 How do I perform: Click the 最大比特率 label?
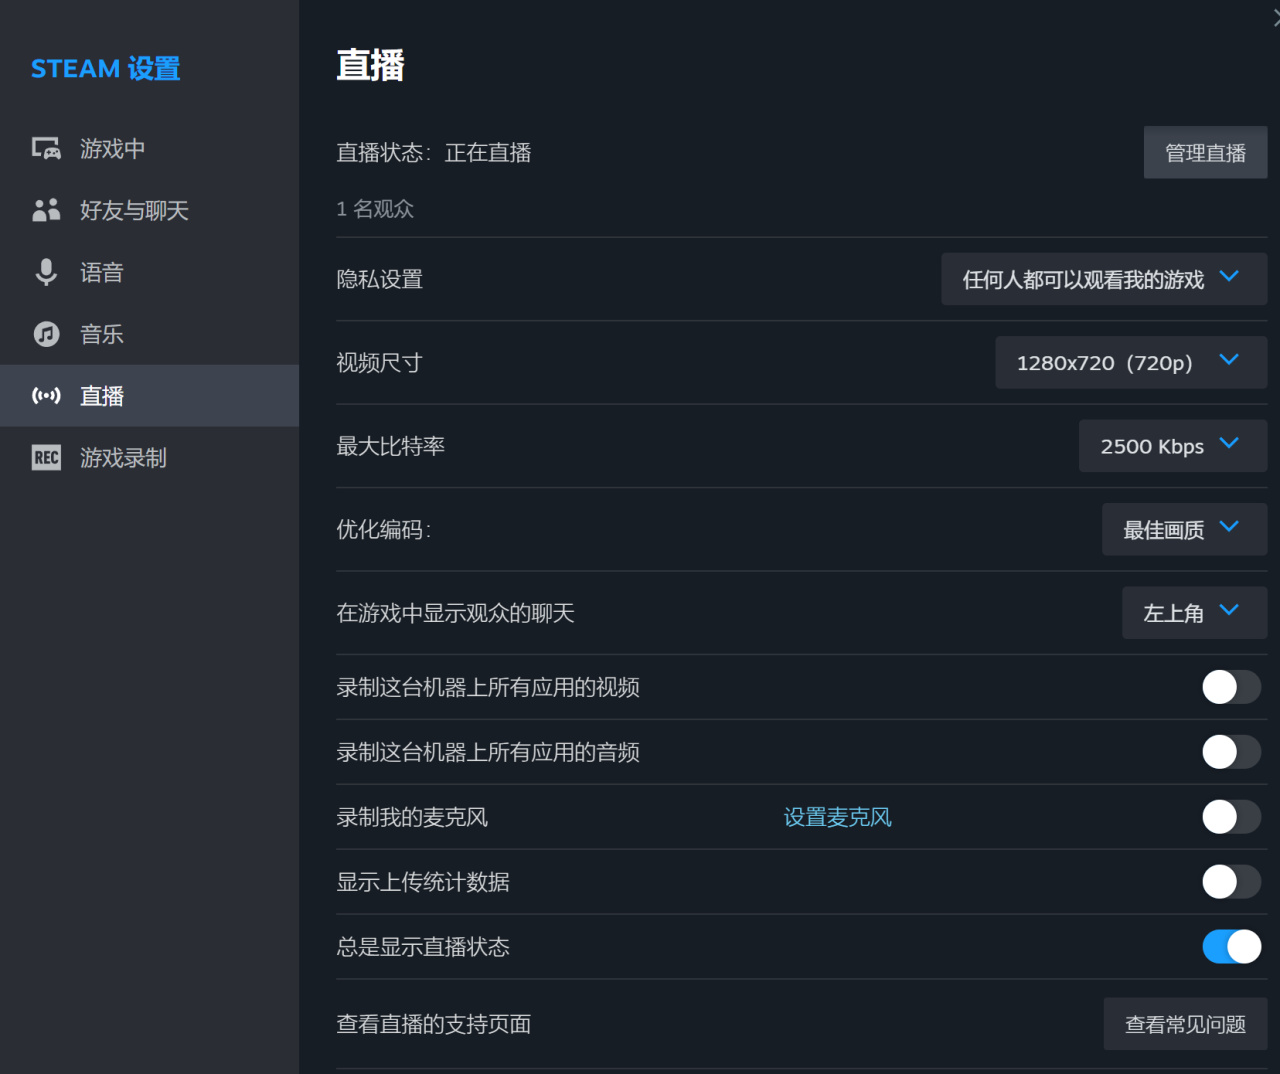tap(391, 446)
